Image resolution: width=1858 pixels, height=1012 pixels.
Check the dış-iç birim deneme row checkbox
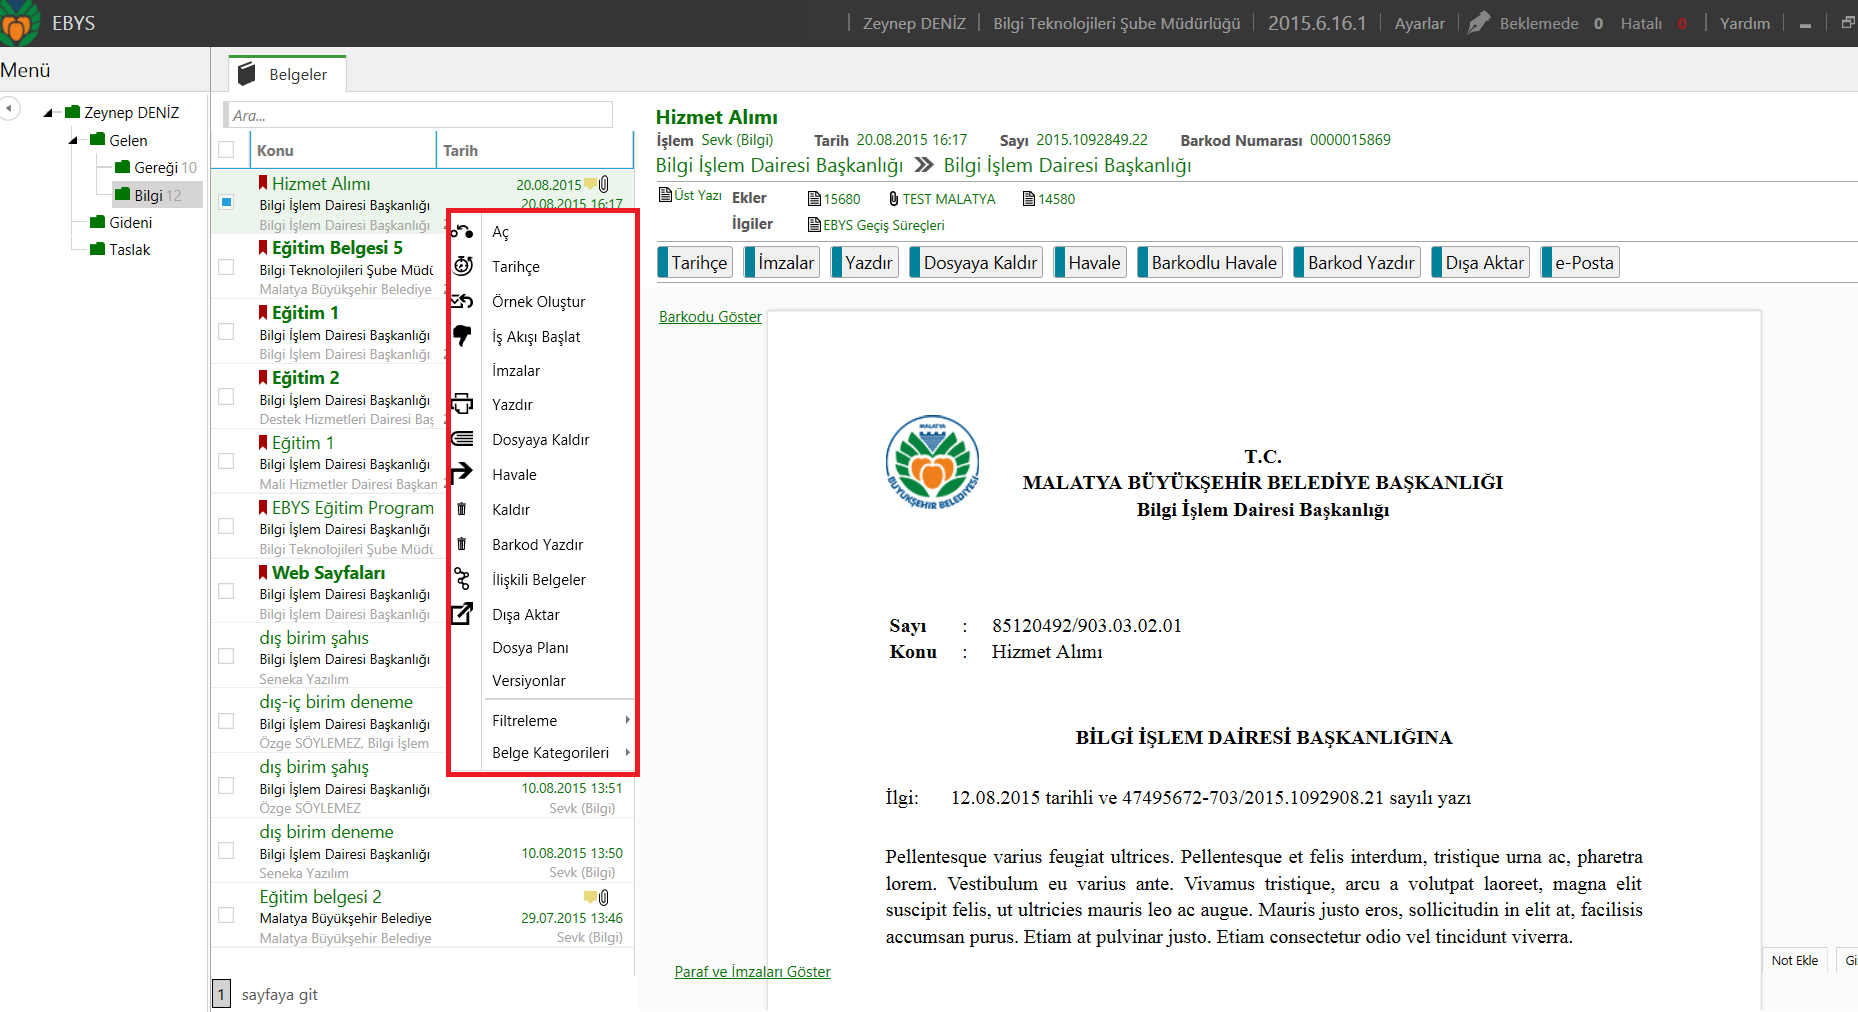226,721
